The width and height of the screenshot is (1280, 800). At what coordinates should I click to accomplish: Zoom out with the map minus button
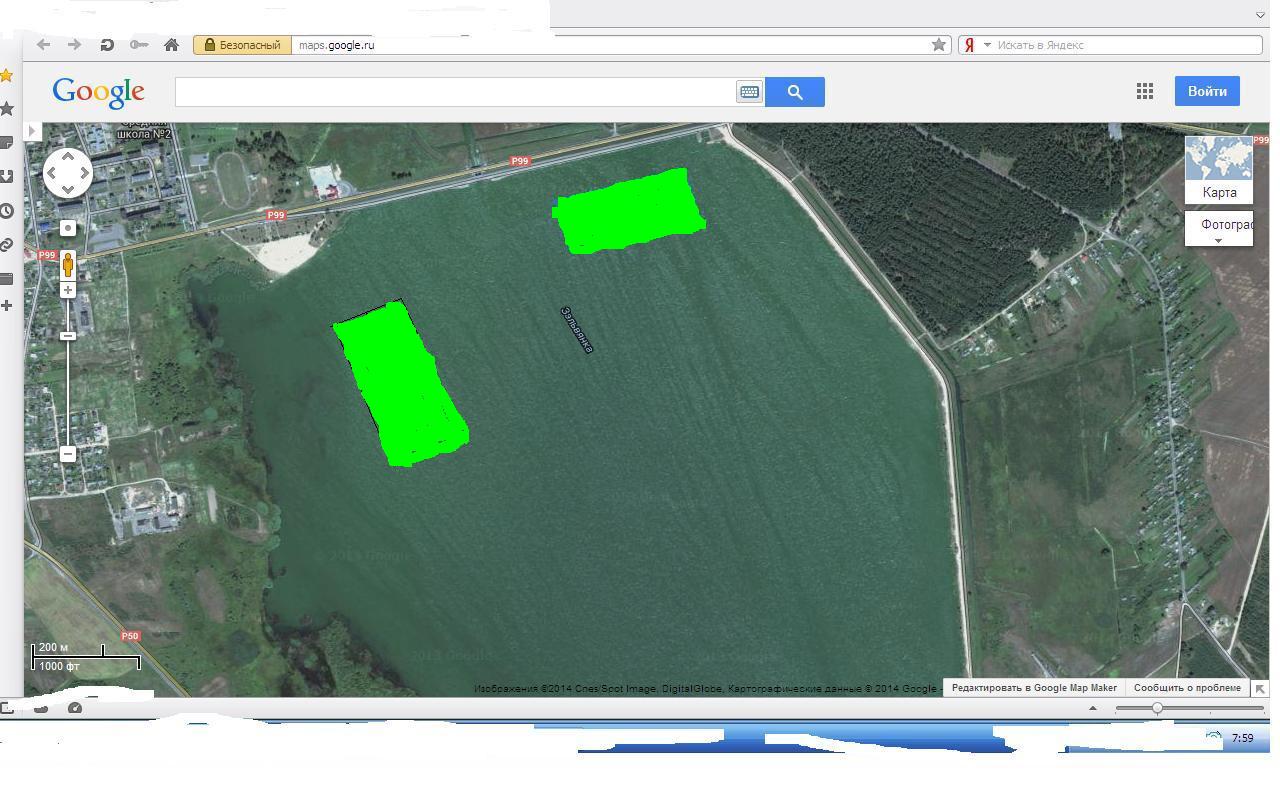(x=68, y=454)
